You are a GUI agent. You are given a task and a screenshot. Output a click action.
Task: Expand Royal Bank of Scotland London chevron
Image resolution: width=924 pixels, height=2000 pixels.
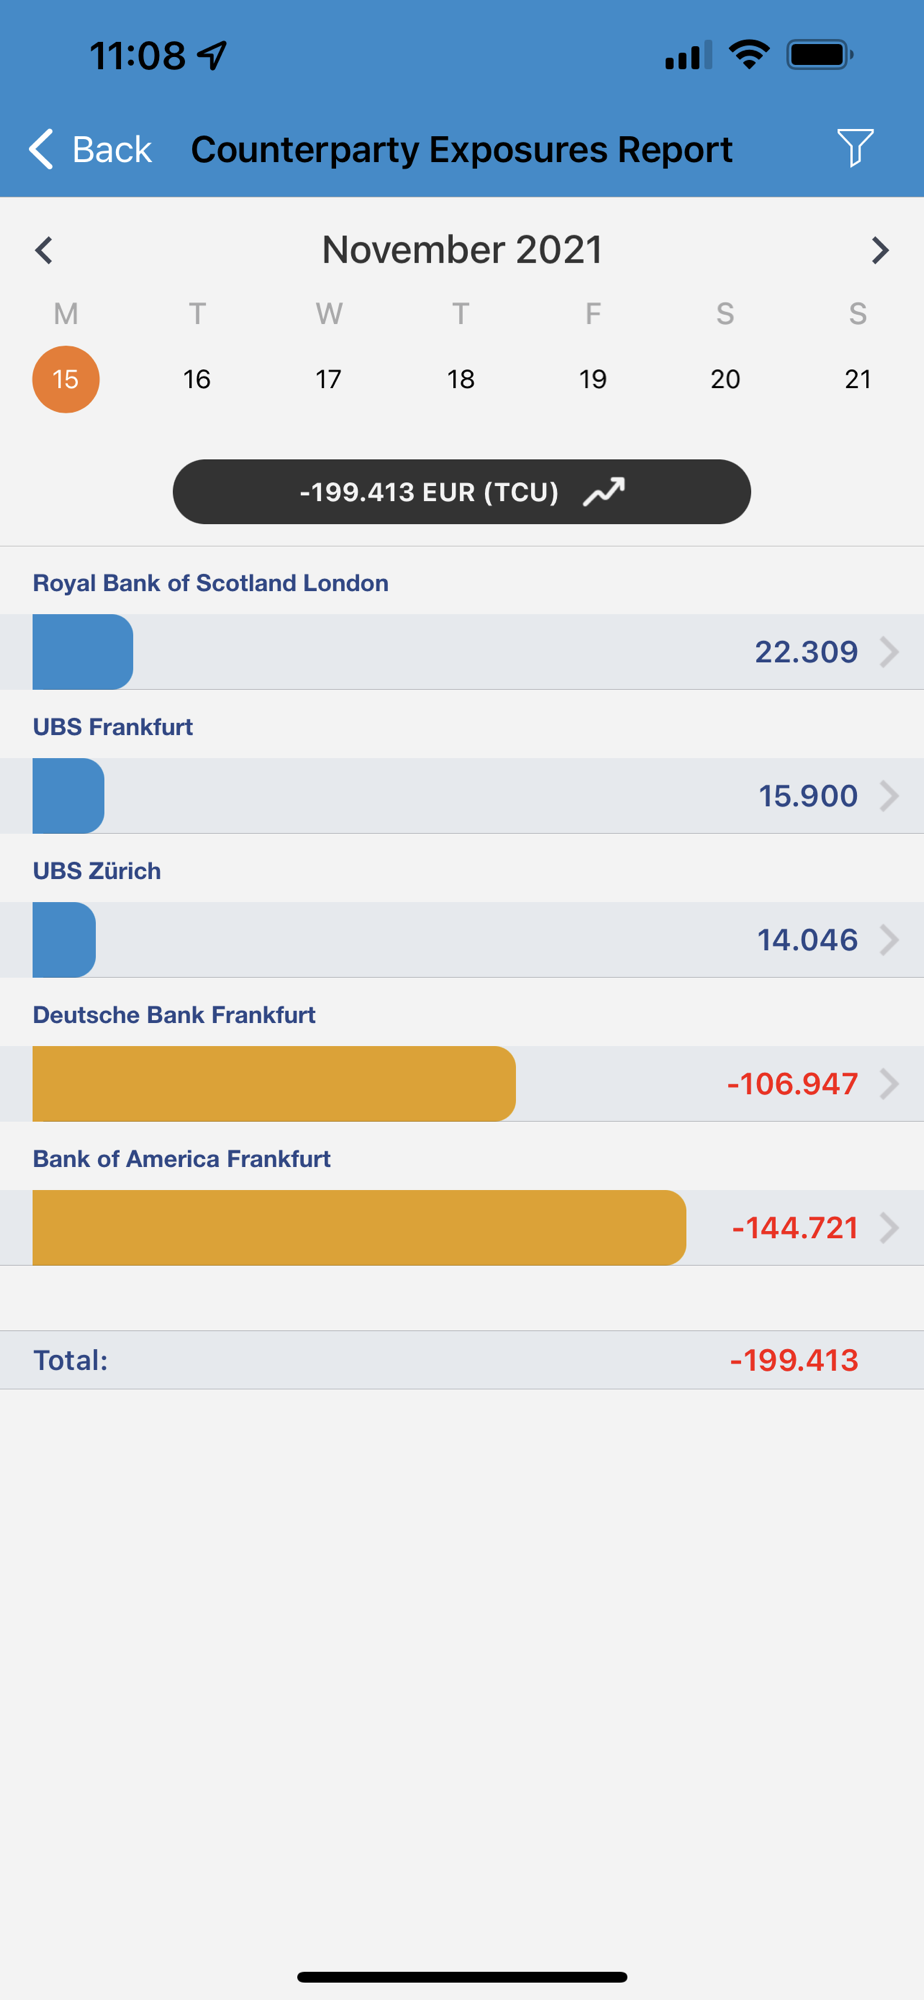click(889, 652)
